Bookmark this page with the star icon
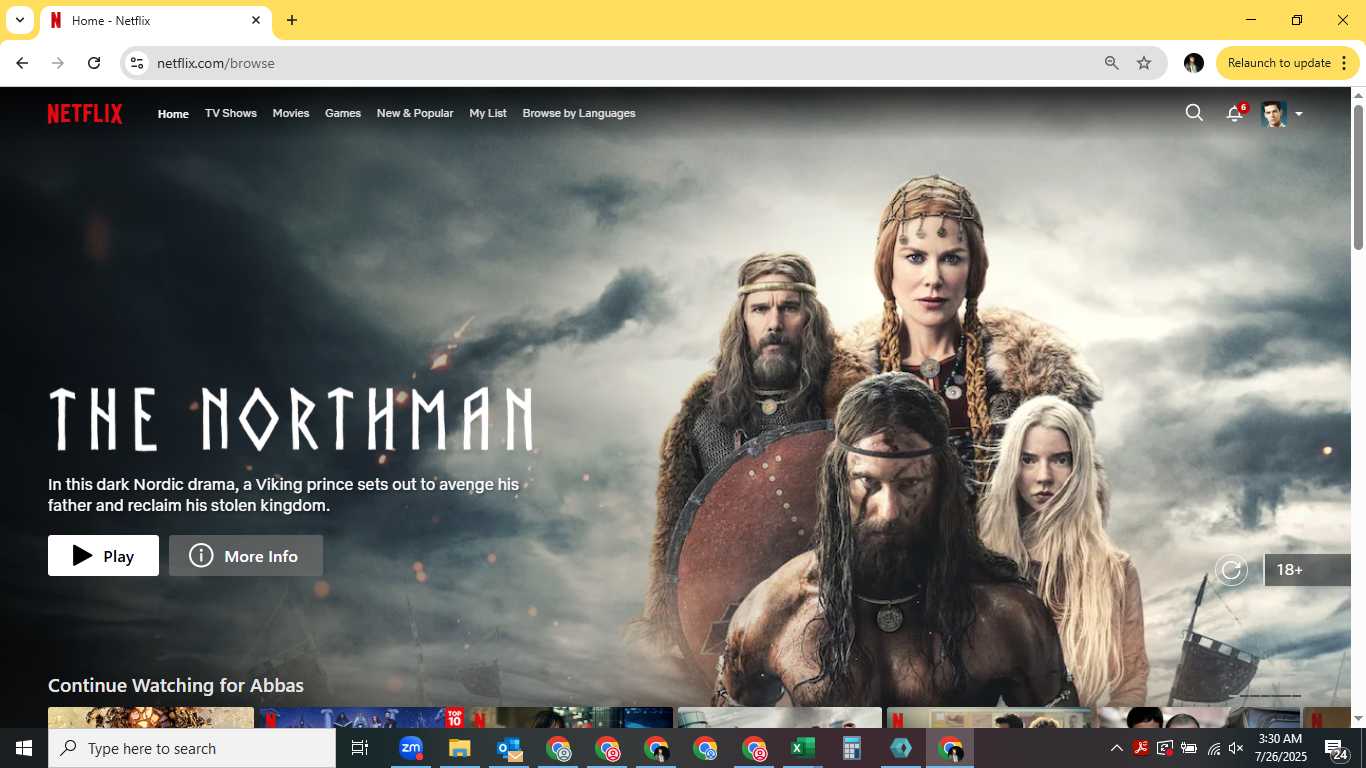1366x768 pixels. [1144, 63]
